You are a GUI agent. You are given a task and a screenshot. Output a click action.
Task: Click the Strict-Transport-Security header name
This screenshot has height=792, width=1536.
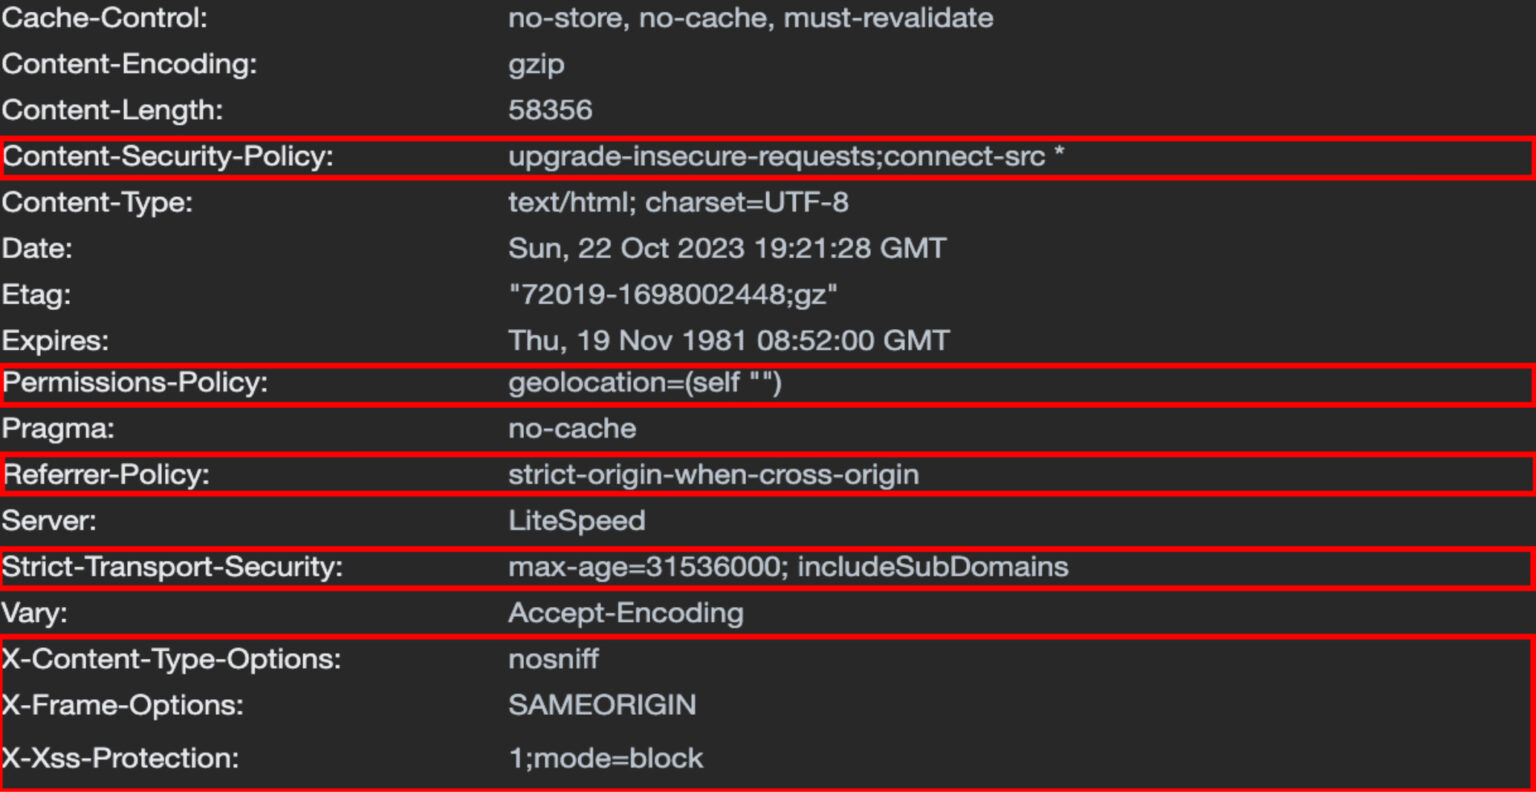tap(172, 567)
